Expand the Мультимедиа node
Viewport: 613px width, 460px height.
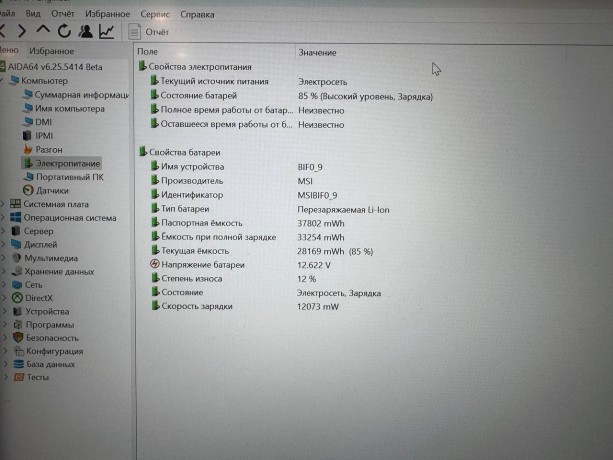[x=4, y=258]
